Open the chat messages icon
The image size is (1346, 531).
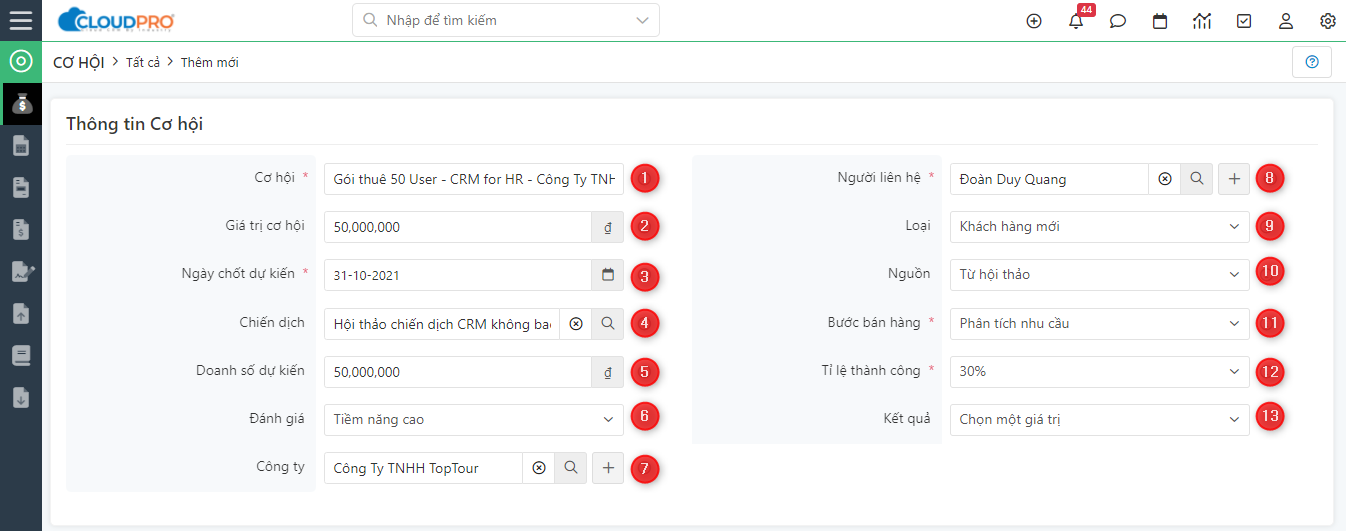point(1118,21)
